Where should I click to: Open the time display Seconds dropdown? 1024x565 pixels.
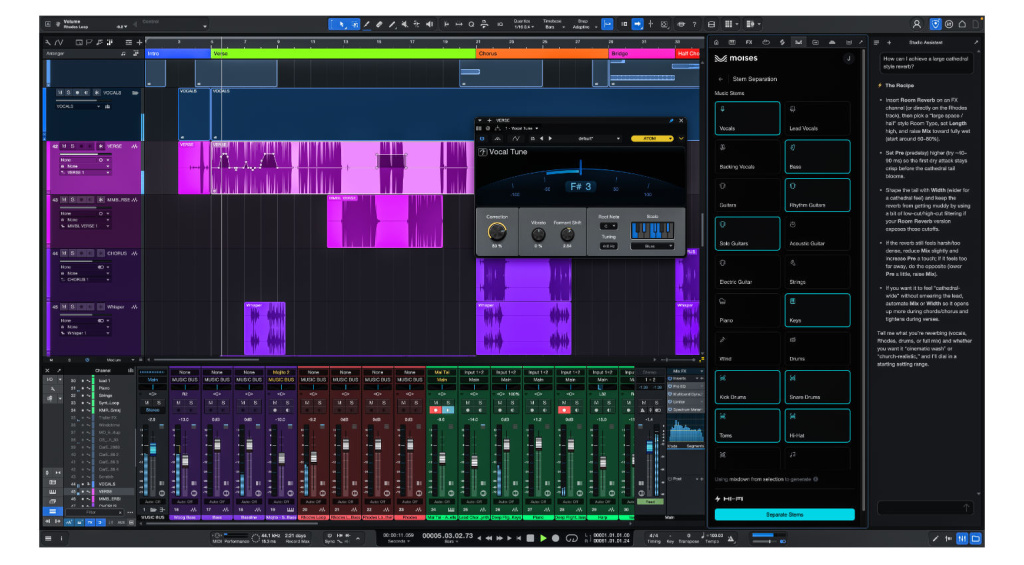tap(398, 541)
